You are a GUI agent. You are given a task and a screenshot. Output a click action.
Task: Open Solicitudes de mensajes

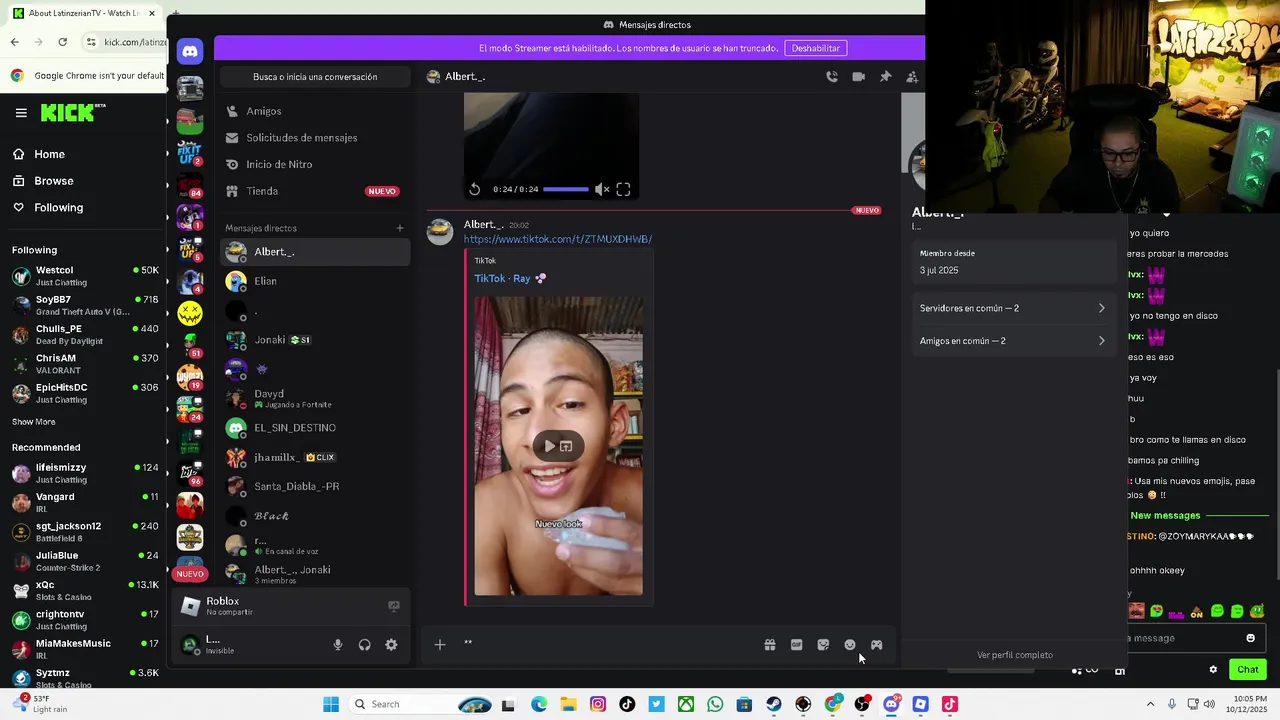pos(314,138)
